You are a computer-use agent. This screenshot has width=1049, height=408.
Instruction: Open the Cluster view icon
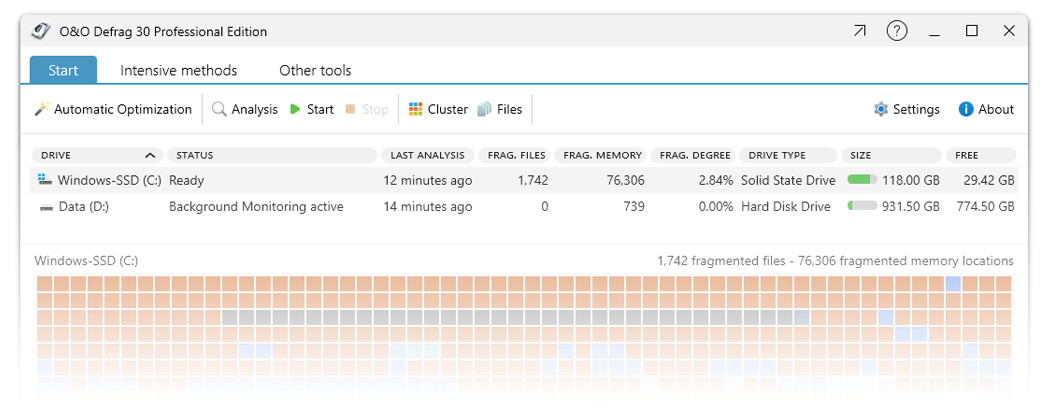tap(416, 110)
